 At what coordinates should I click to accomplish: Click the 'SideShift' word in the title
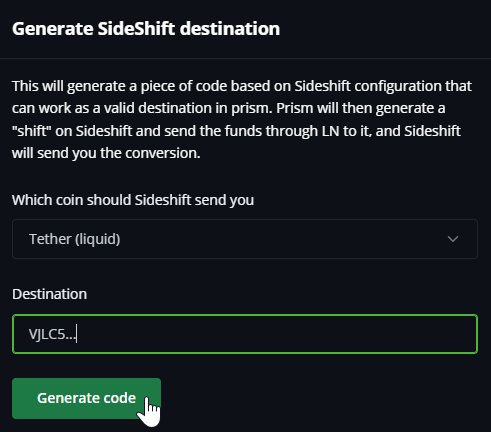[136, 29]
